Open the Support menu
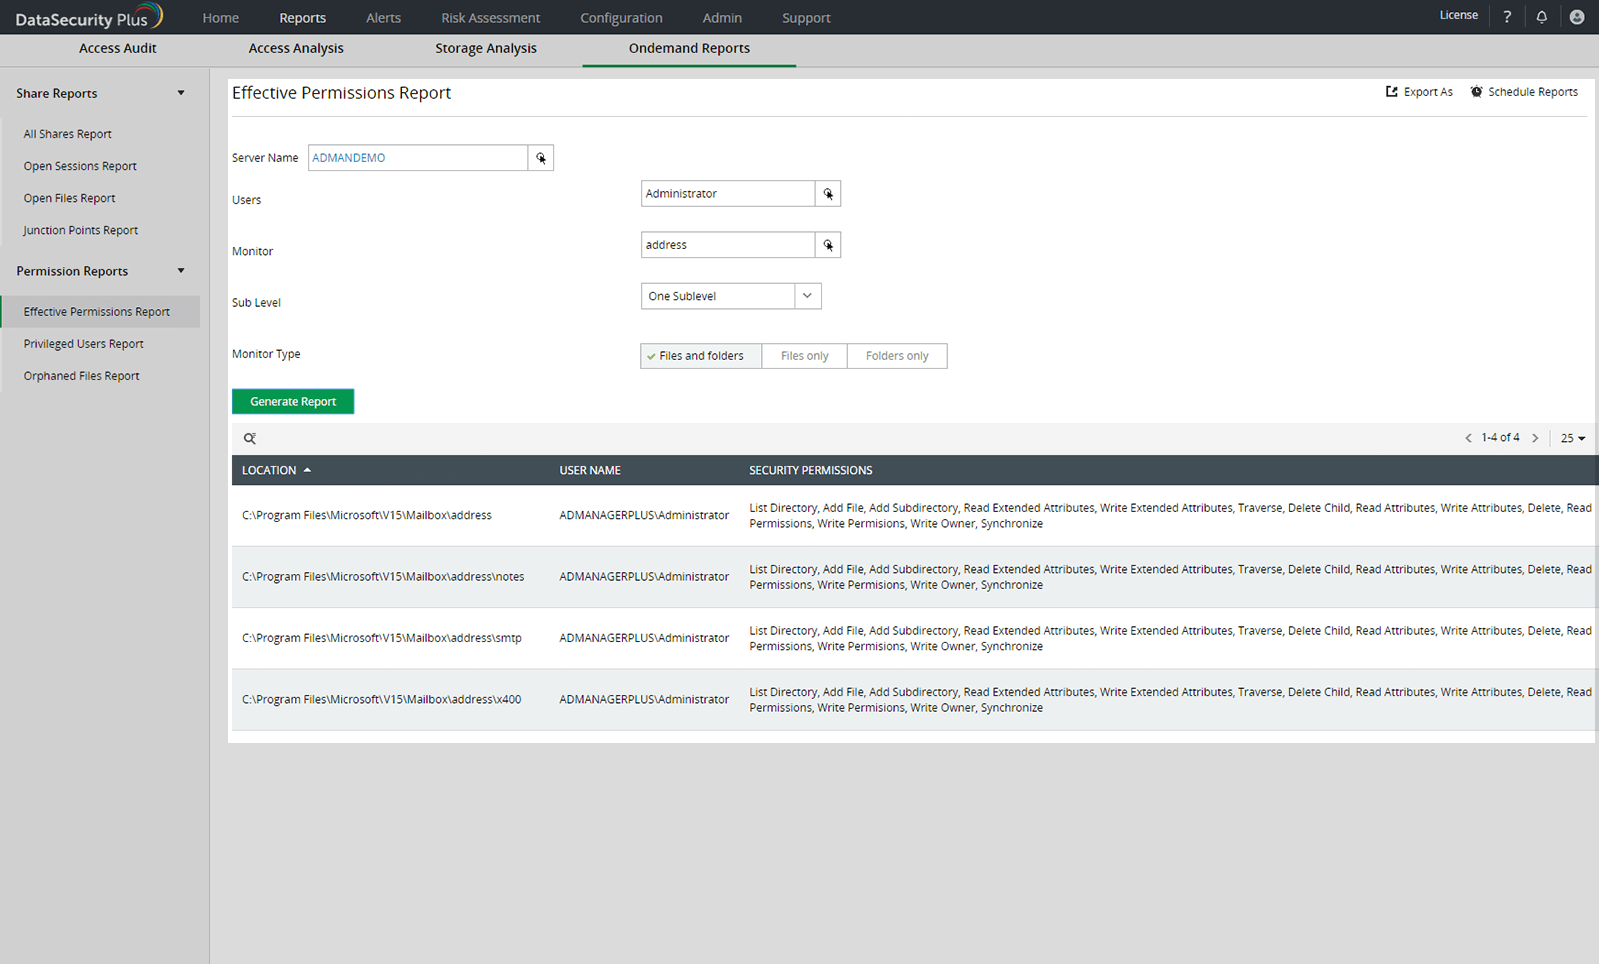1599x965 pixels. 806,18
